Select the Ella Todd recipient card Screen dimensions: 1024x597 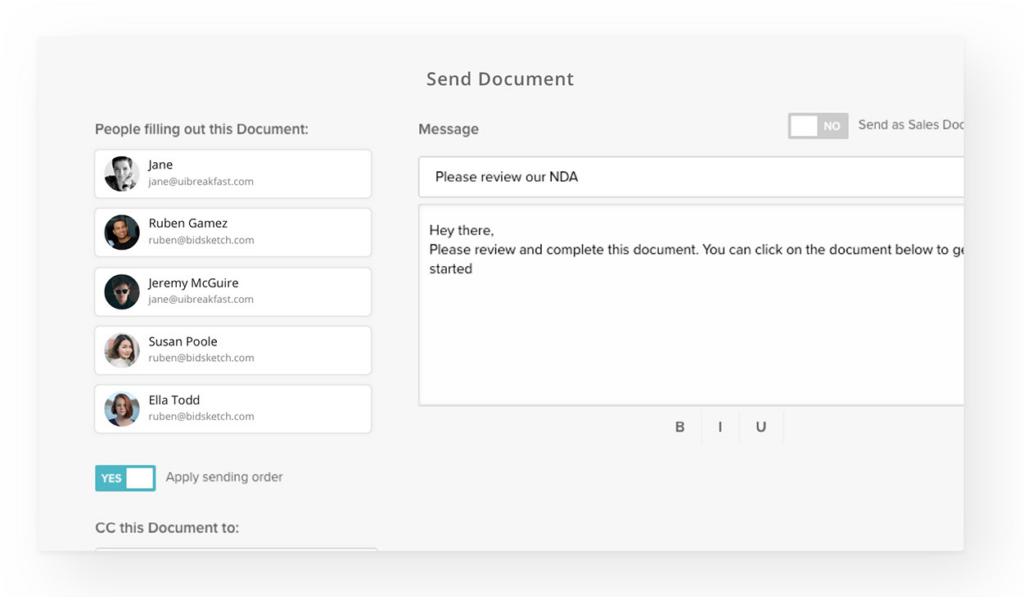point(233,408)
